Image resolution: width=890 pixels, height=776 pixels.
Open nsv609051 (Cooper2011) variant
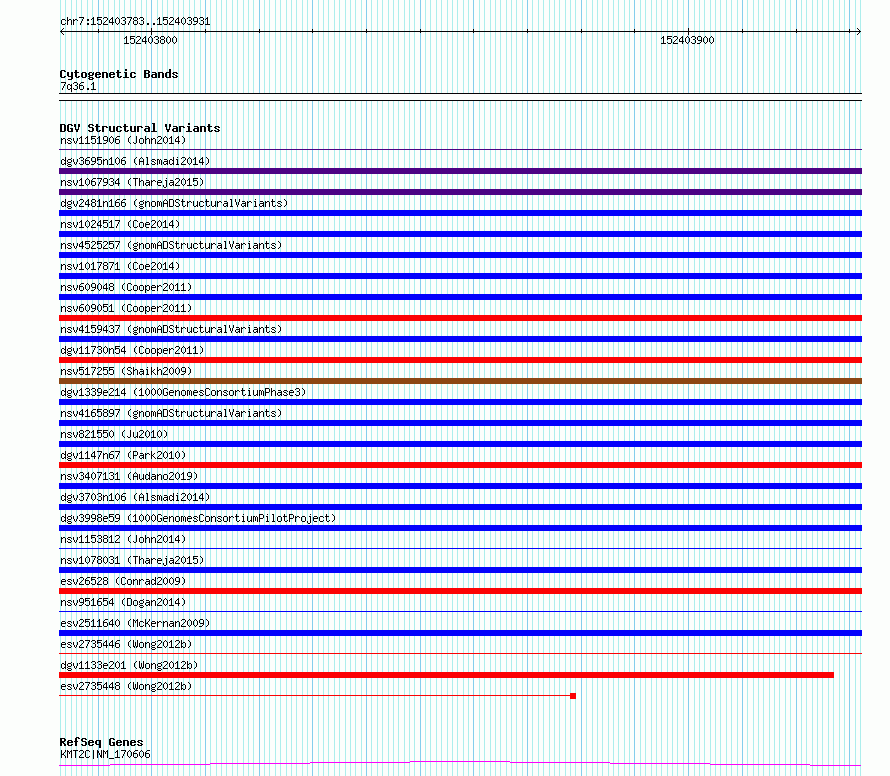point(126,308)
